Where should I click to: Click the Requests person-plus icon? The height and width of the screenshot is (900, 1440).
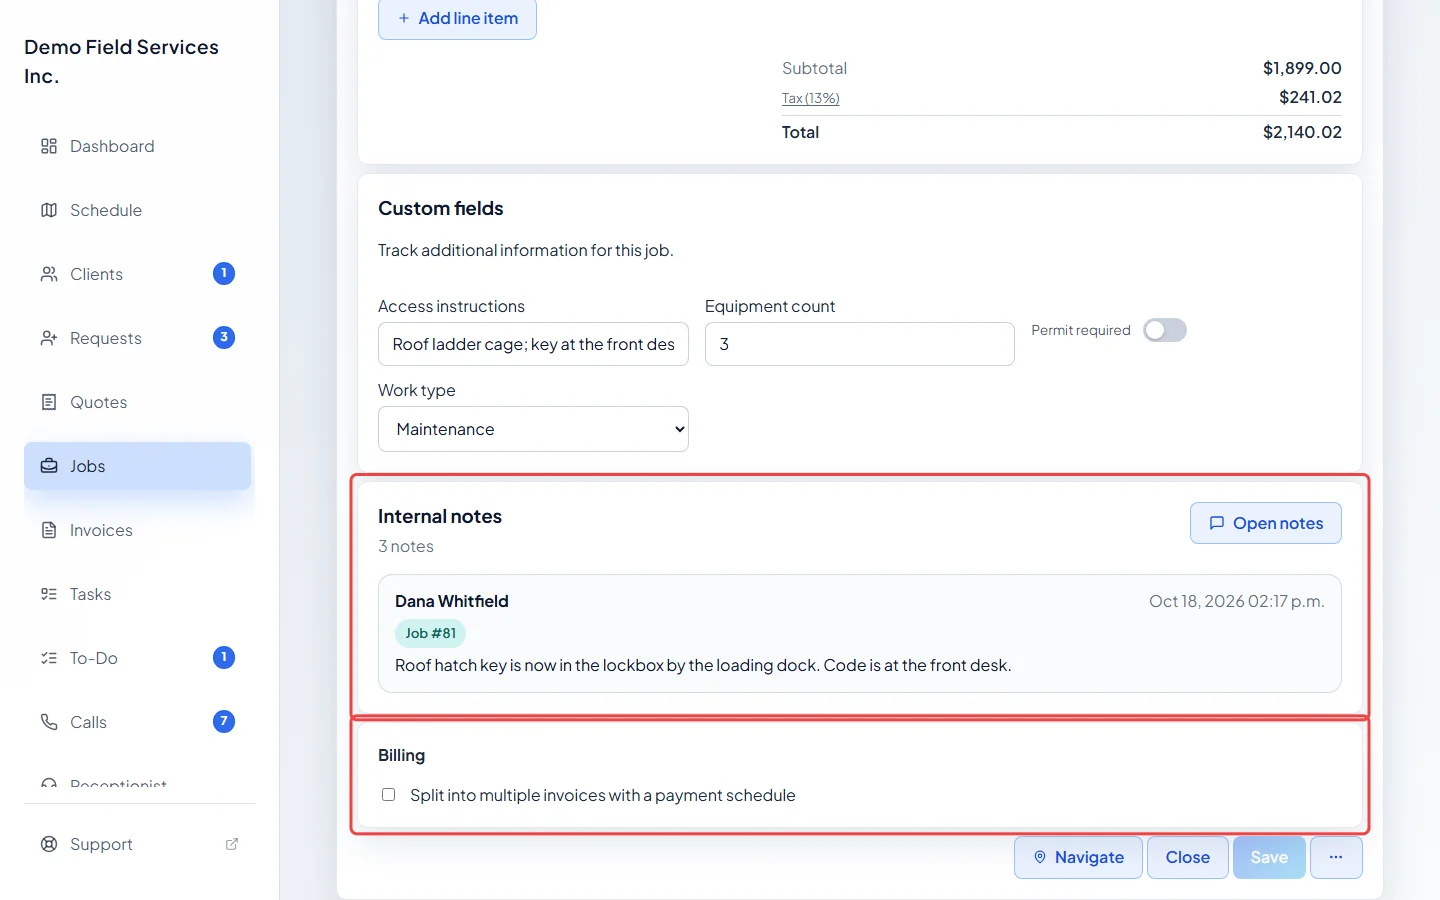click(49, 338)
